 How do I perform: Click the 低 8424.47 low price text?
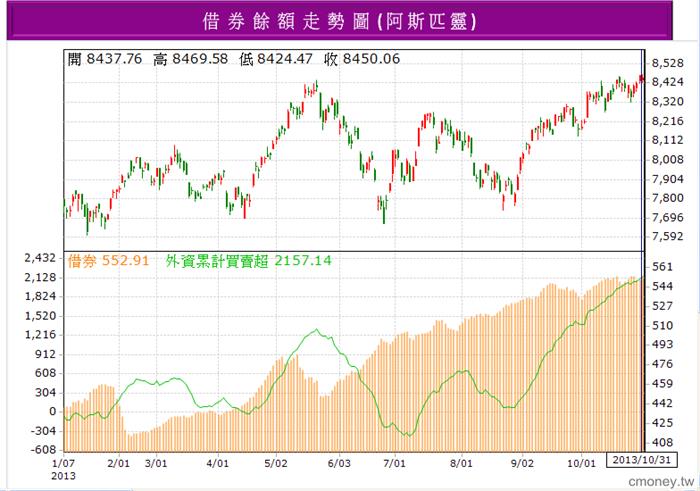pos(276,59)
